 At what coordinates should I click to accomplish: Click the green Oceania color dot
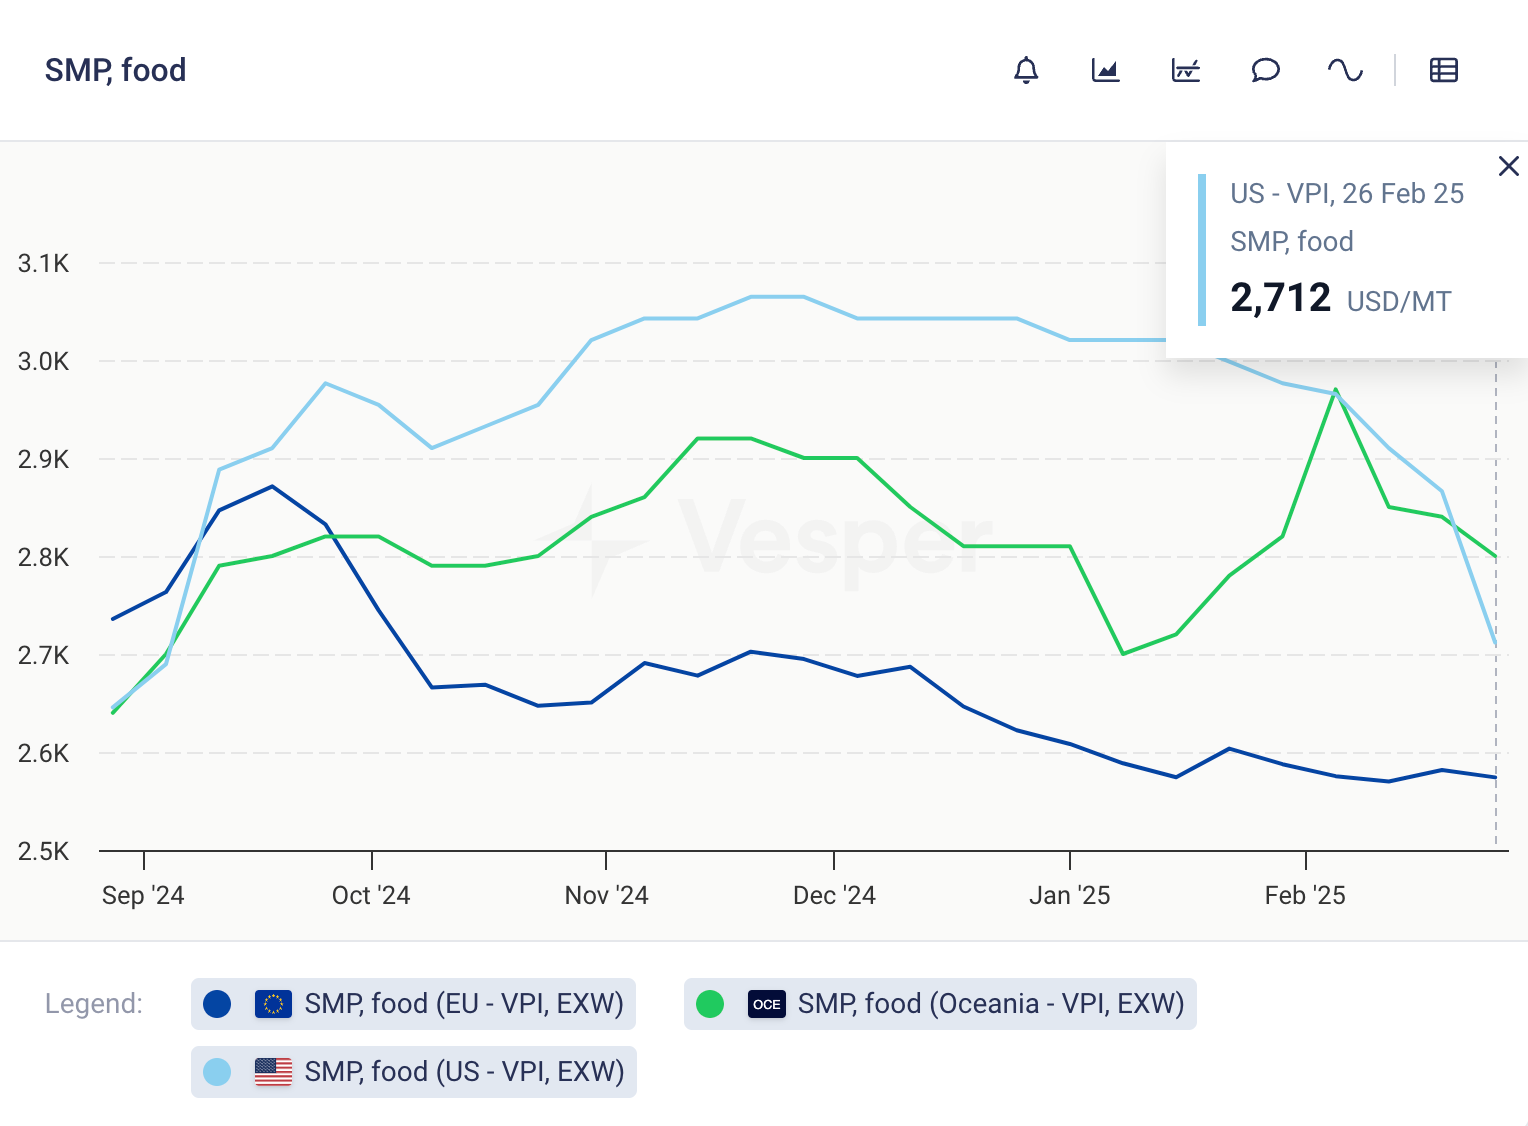(710, 1004)
